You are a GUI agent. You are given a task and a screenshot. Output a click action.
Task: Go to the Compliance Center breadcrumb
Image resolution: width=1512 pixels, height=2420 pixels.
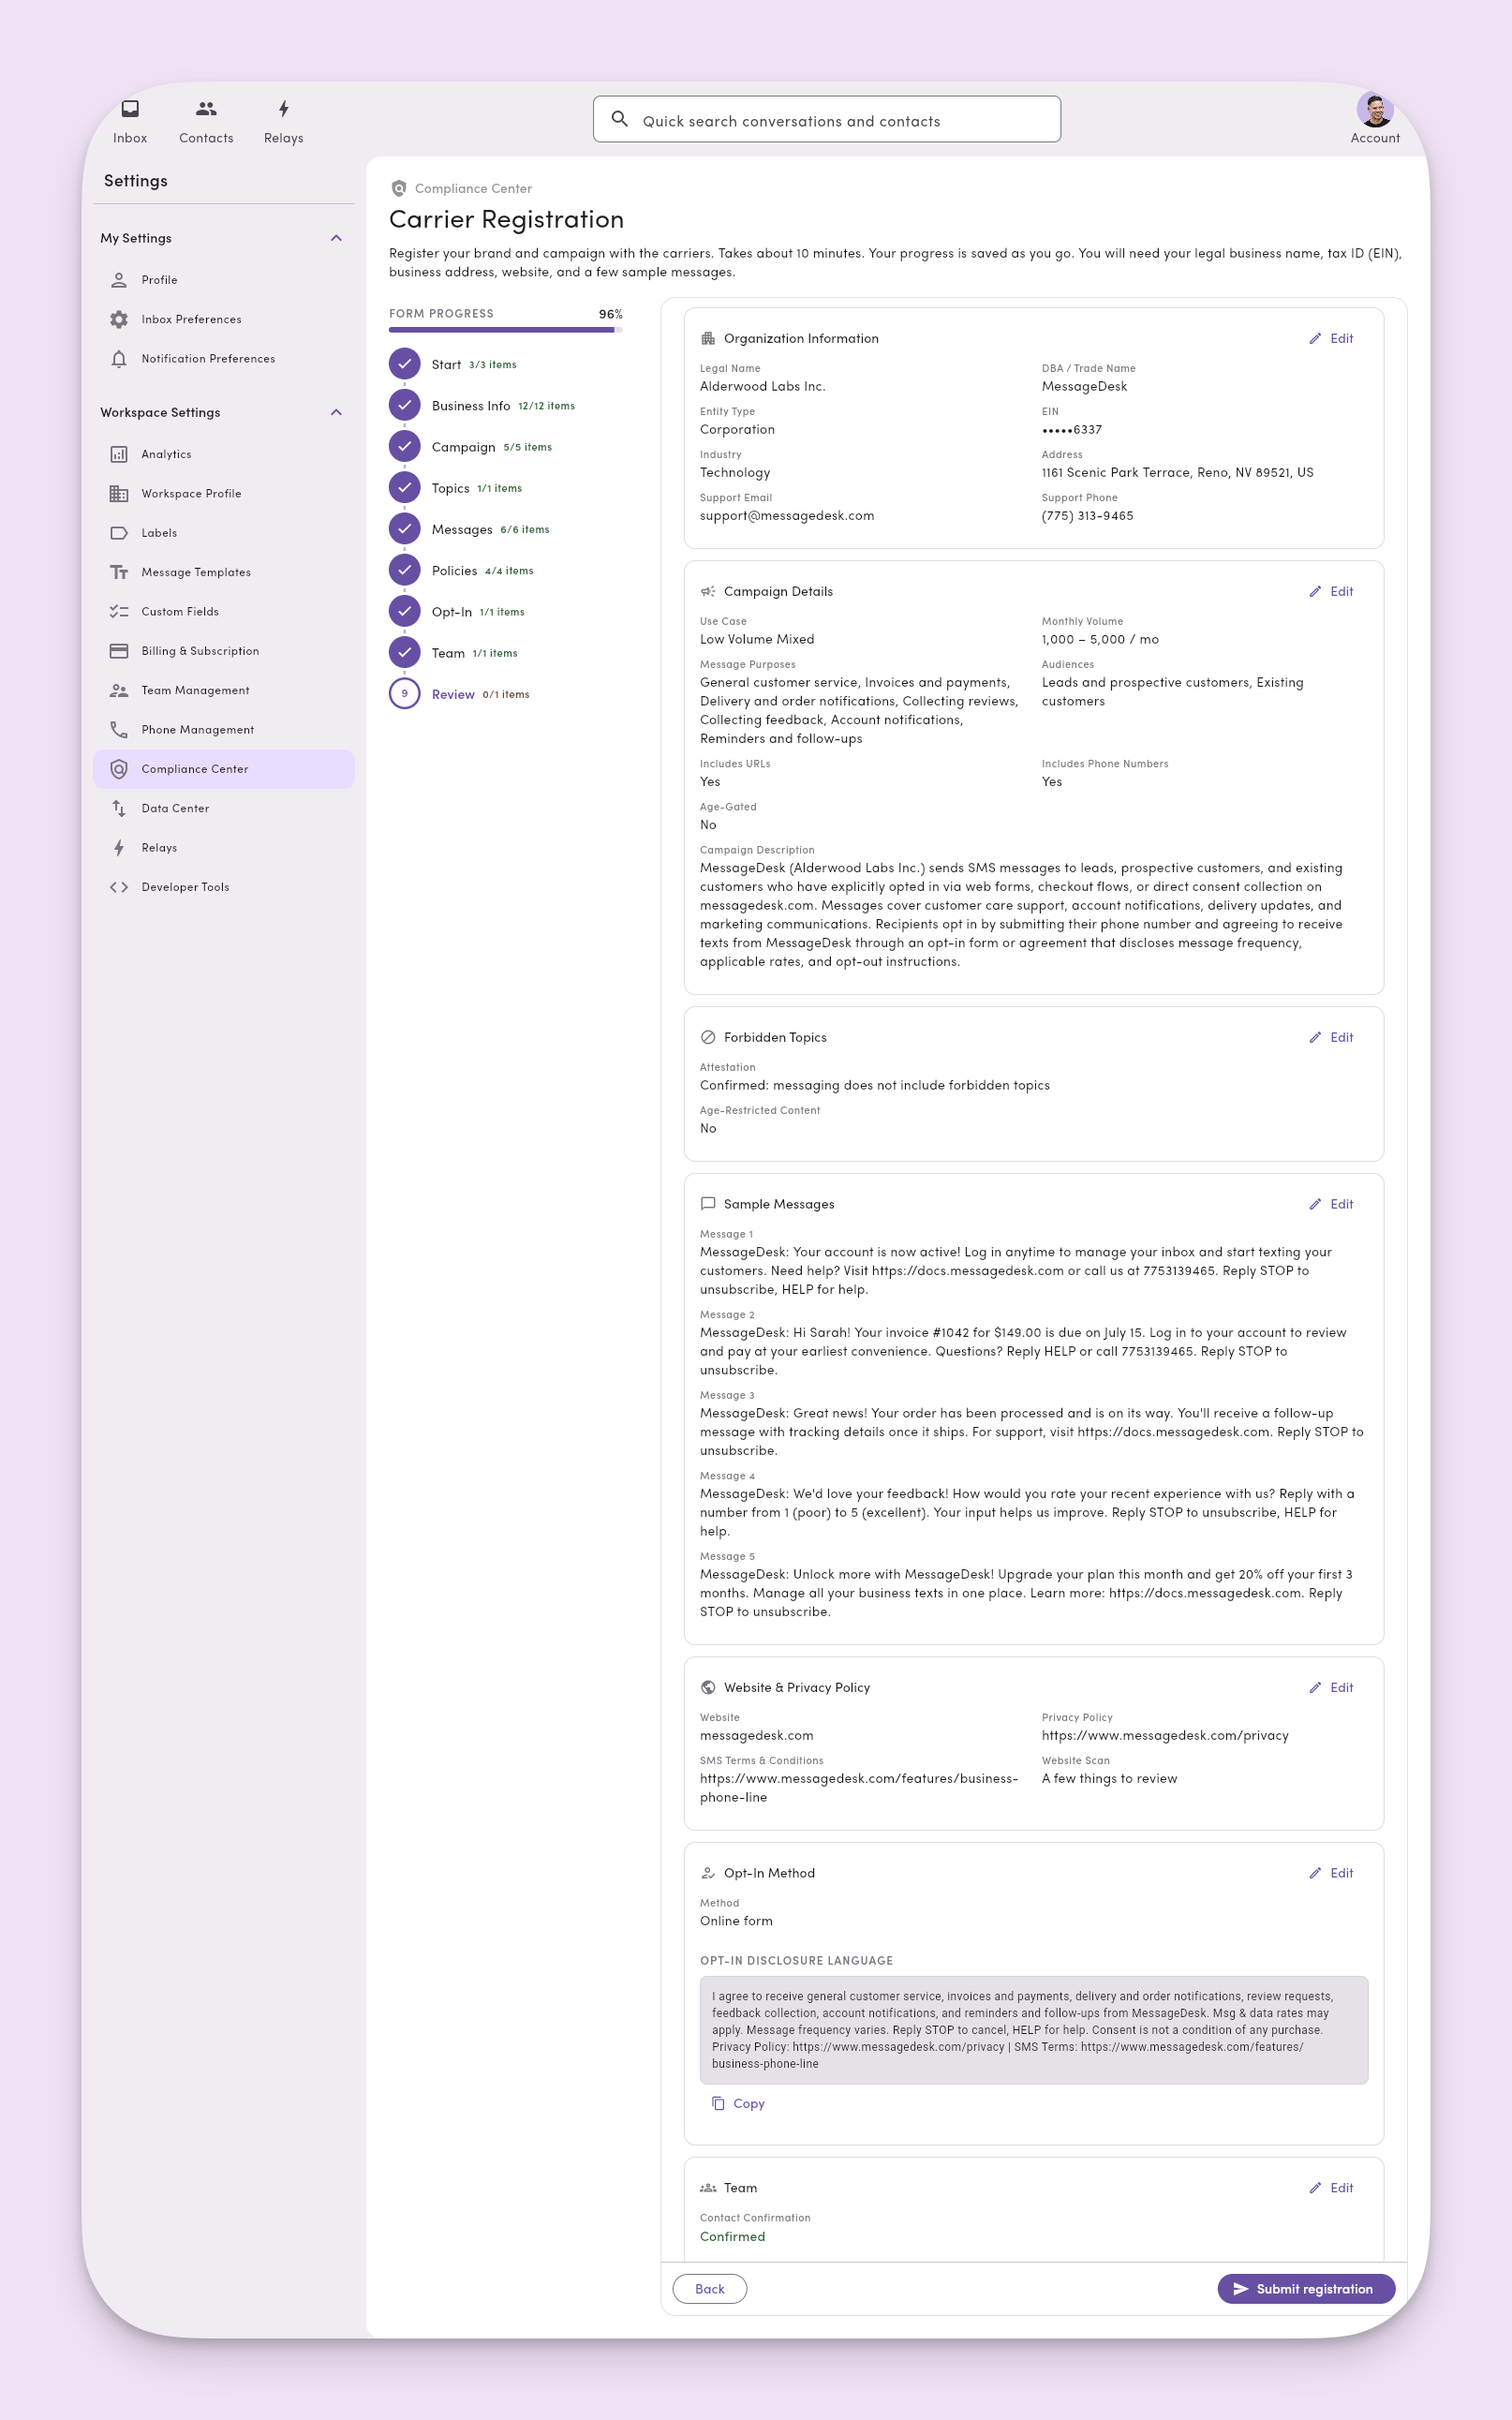point(462,188)
